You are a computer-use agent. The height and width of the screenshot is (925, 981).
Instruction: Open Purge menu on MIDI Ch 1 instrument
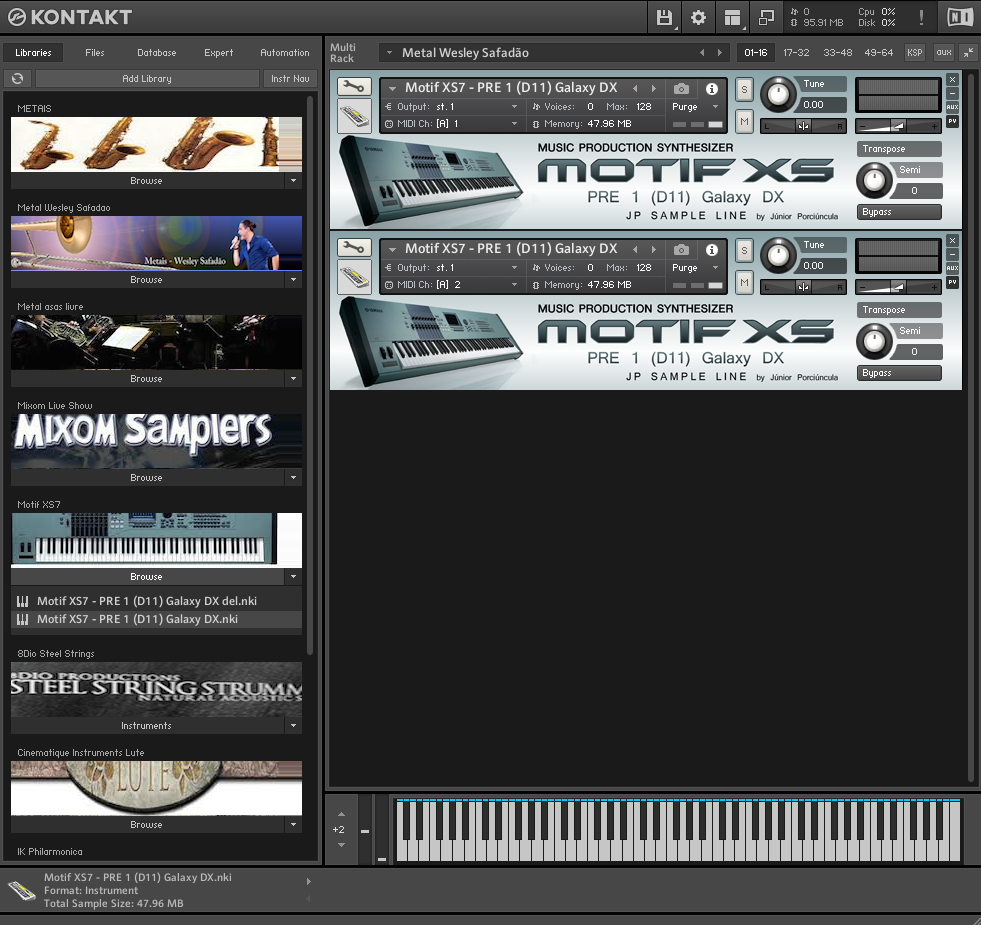pyautogui.click(x=694, y=107)
